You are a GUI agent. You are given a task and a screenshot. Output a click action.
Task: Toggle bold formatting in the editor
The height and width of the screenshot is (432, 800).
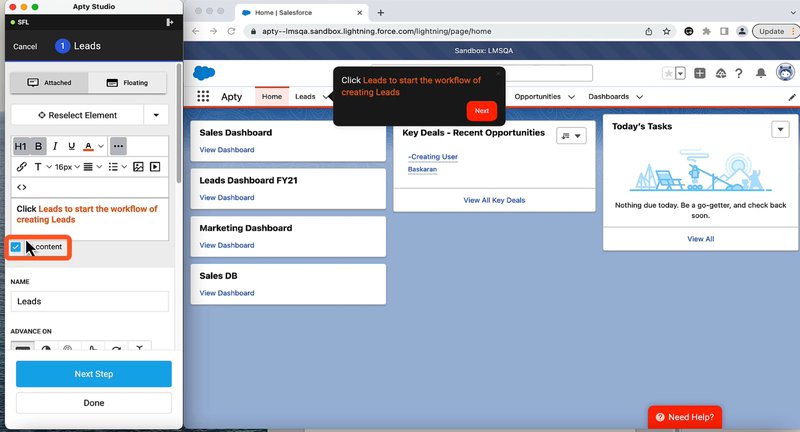[x=39, y=146]
